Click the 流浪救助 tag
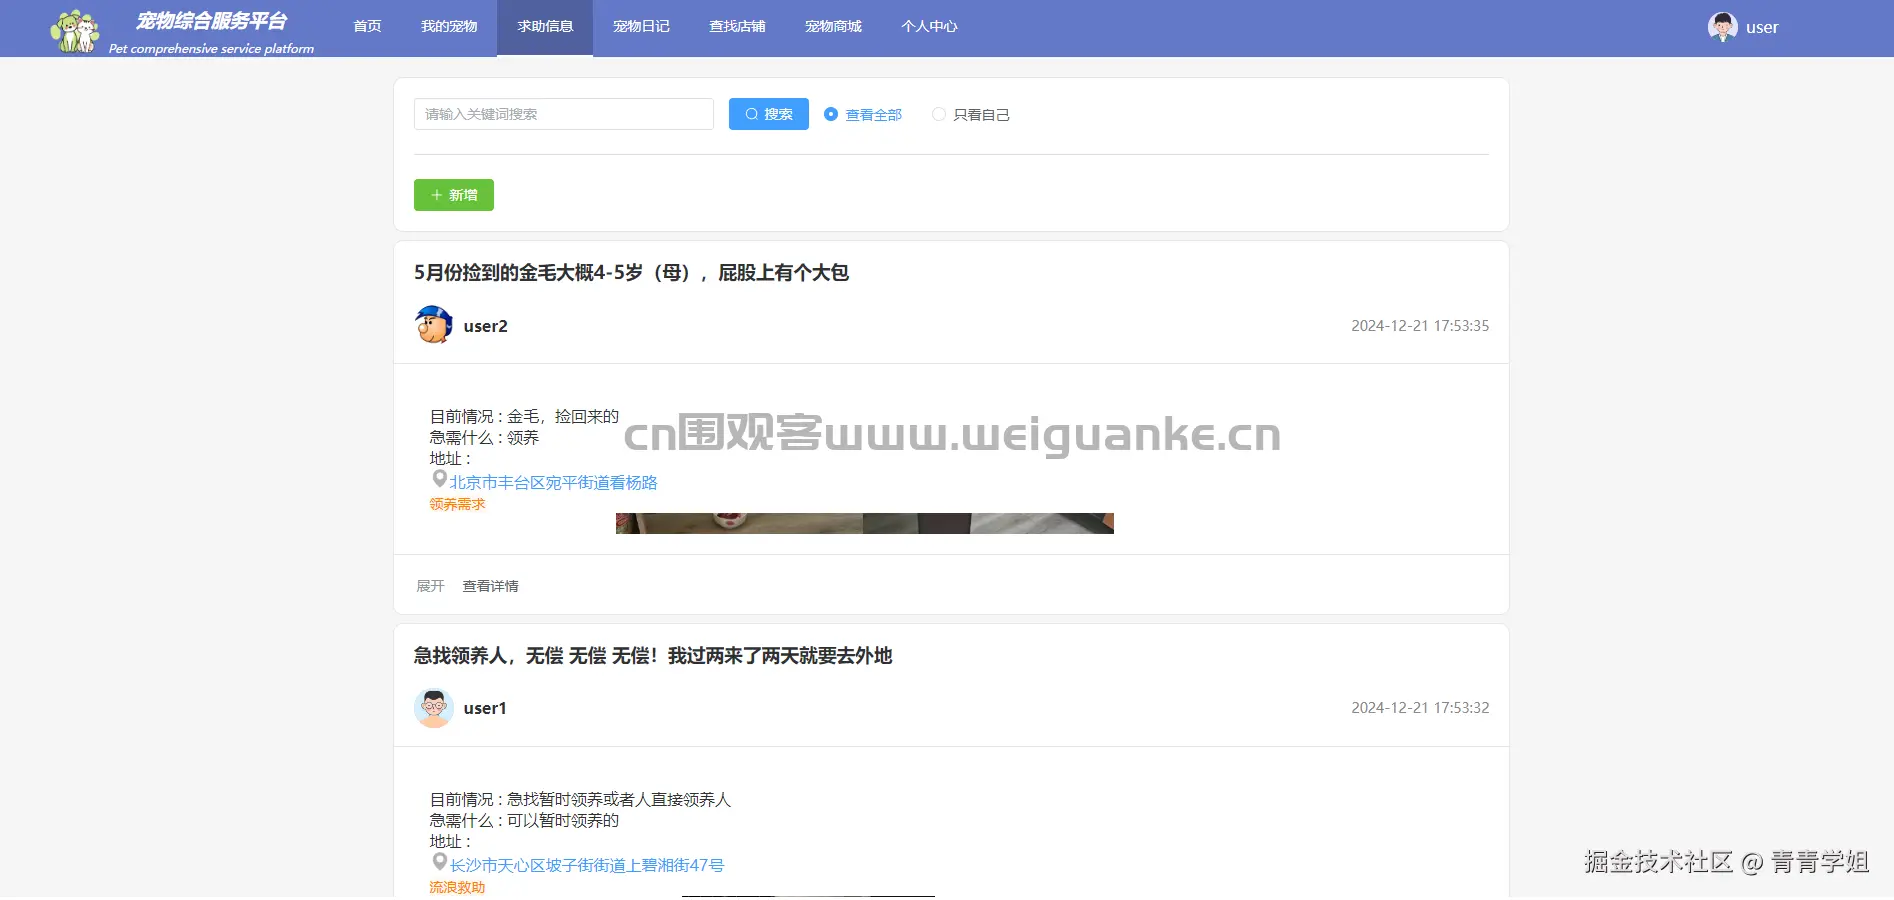This screenshot has height=900, width=1894. tap(456, 887)
